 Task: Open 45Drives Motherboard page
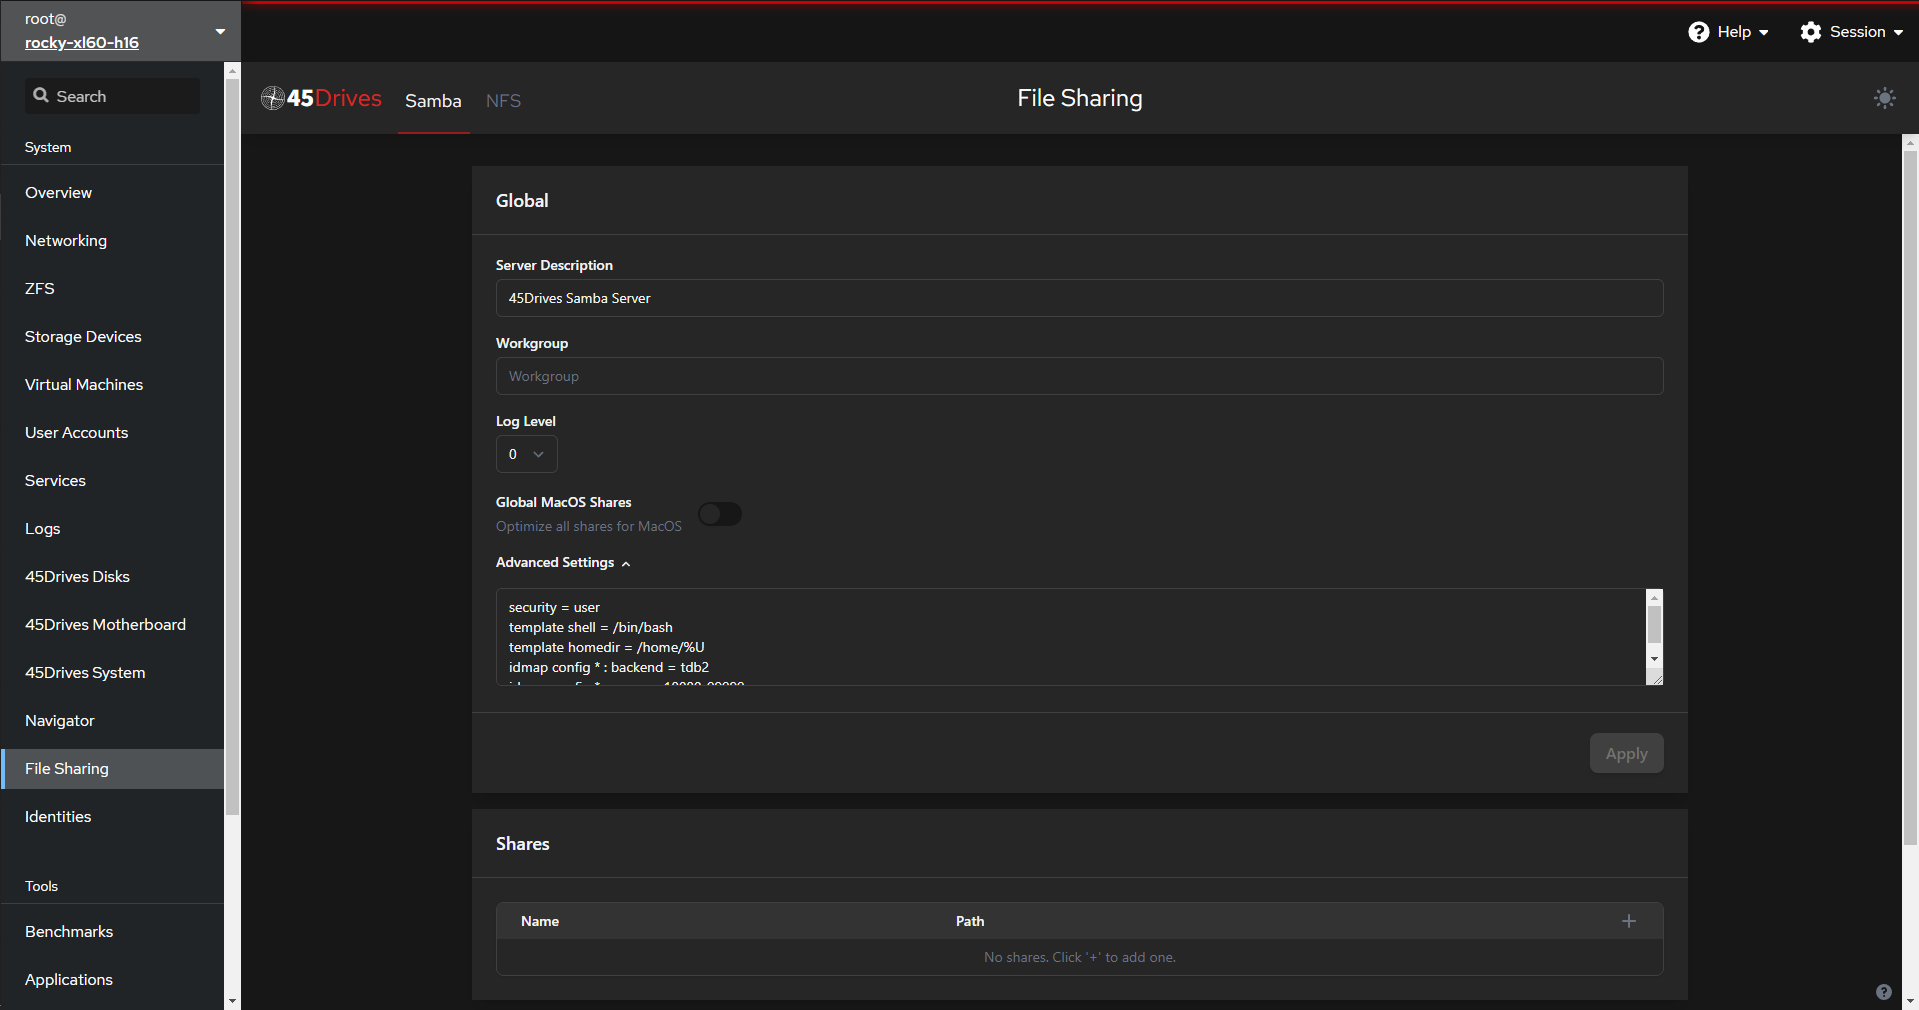click(x=112, y=625)
